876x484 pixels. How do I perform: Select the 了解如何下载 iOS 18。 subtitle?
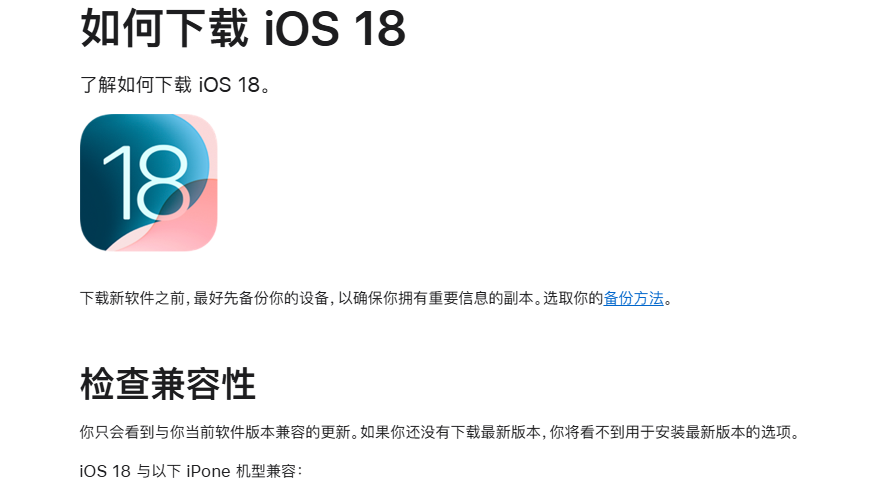pyautogui.click(x=175, y=85)
